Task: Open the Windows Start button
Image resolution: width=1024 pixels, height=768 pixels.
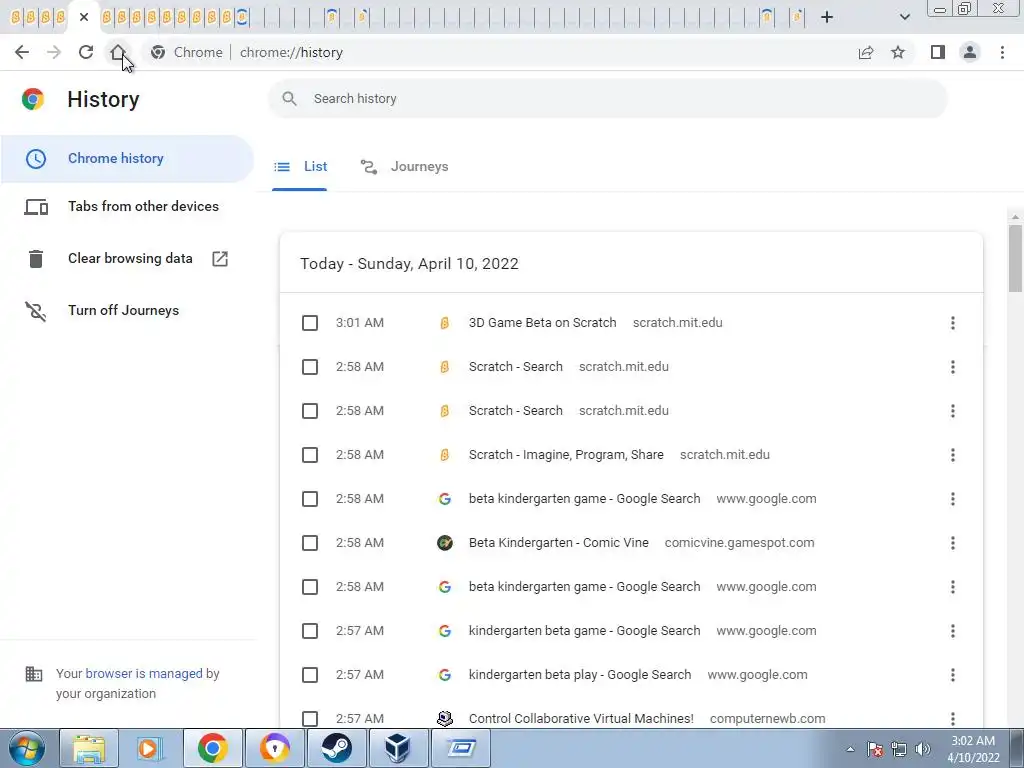Action: tap(27, 748)
